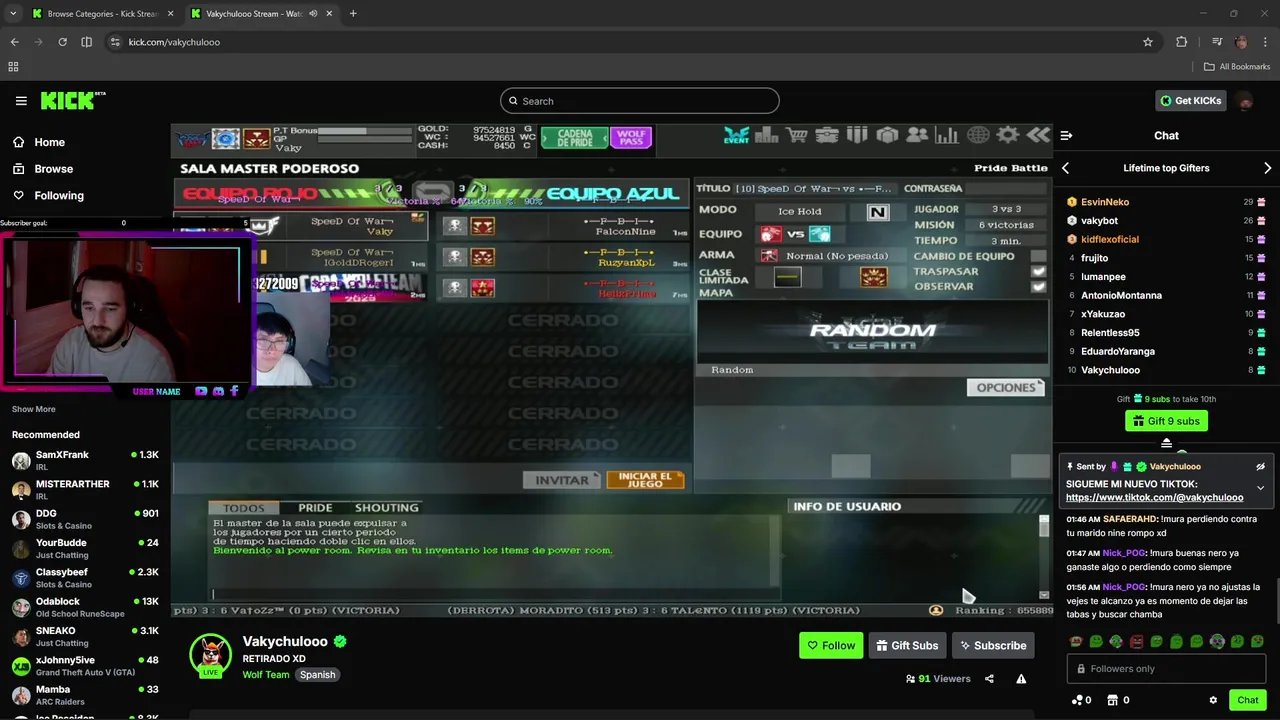Open the MODO Ice Hold selector
Screen dimensions: 1280x720
(x=800, y=212)
